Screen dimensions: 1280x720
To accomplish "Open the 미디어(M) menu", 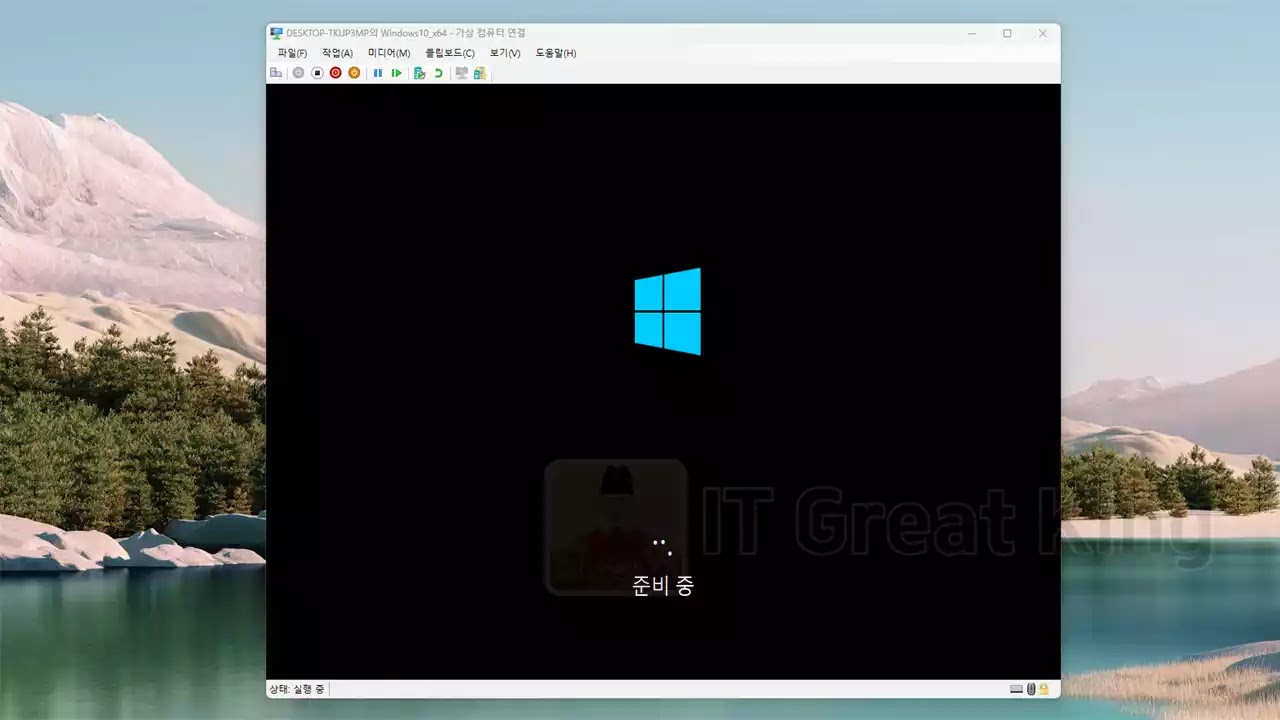I will [389, 53].
